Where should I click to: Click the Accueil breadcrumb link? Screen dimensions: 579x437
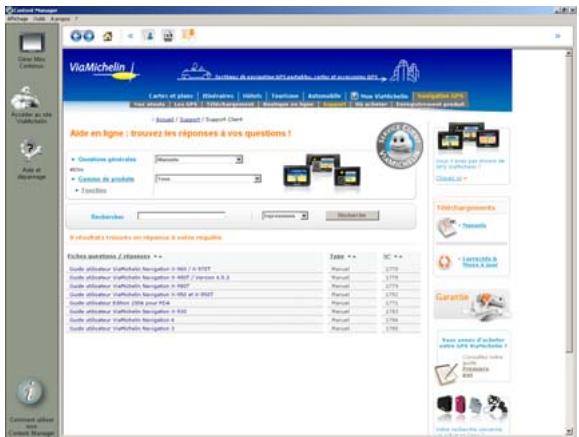(x=165, y=119)
